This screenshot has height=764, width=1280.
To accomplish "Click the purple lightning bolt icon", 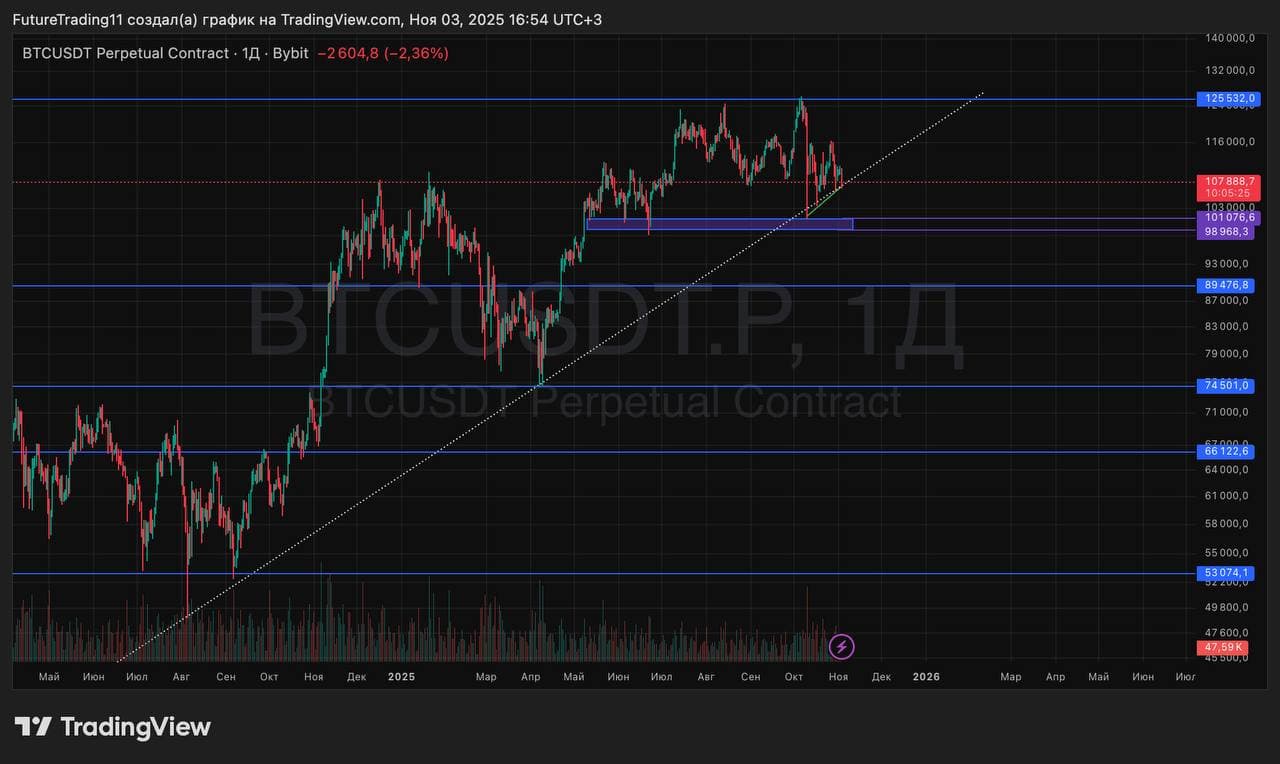I will (x=842, y=647).
